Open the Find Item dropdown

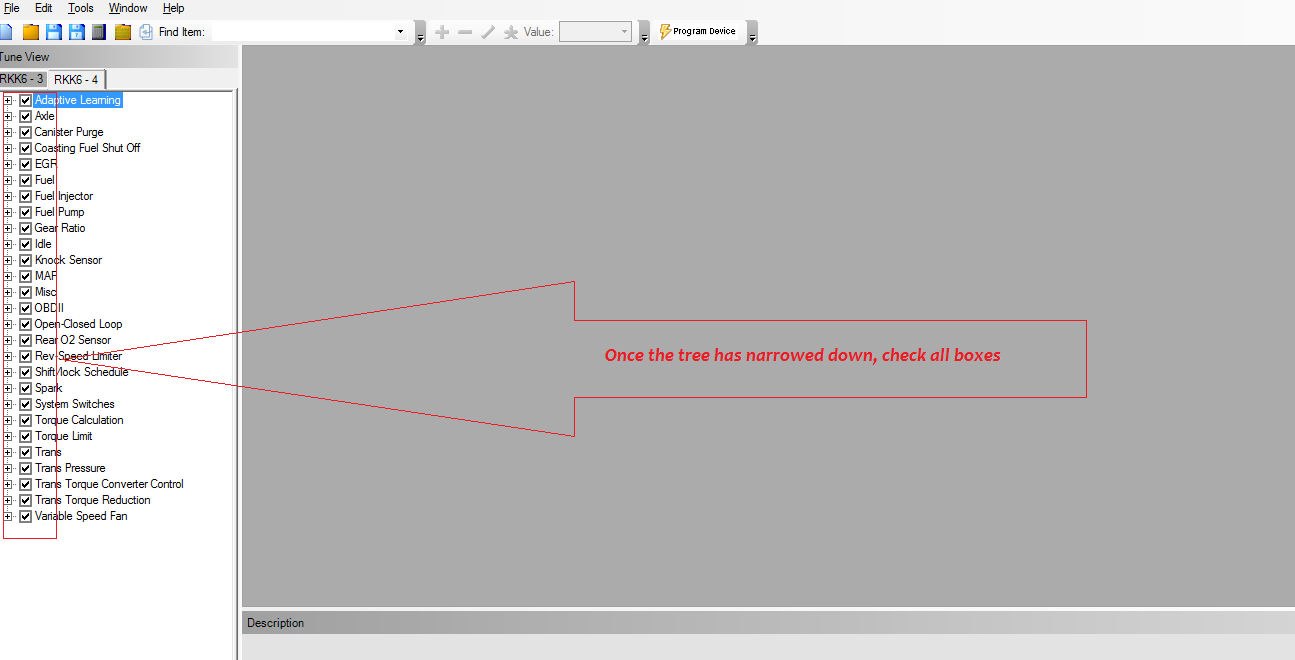click(x=401, y=32)
